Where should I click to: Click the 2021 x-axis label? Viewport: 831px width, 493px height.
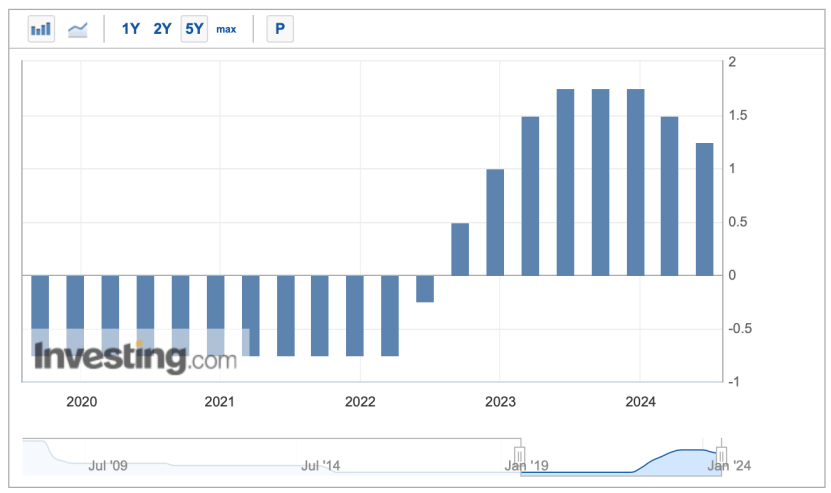219,402
